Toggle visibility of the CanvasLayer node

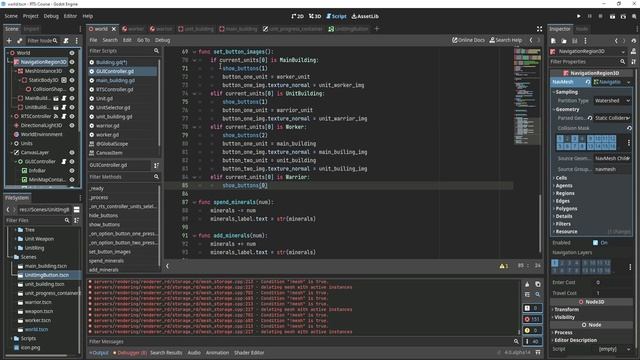pos(72,153)
